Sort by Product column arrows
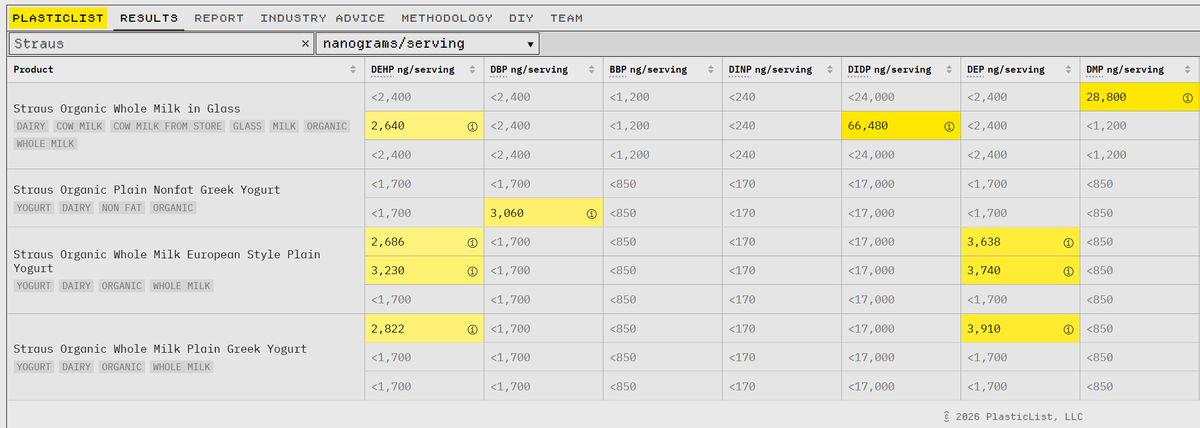This screenshot has height=428, width=1200. pyautogui.click(x=353, y=70)
